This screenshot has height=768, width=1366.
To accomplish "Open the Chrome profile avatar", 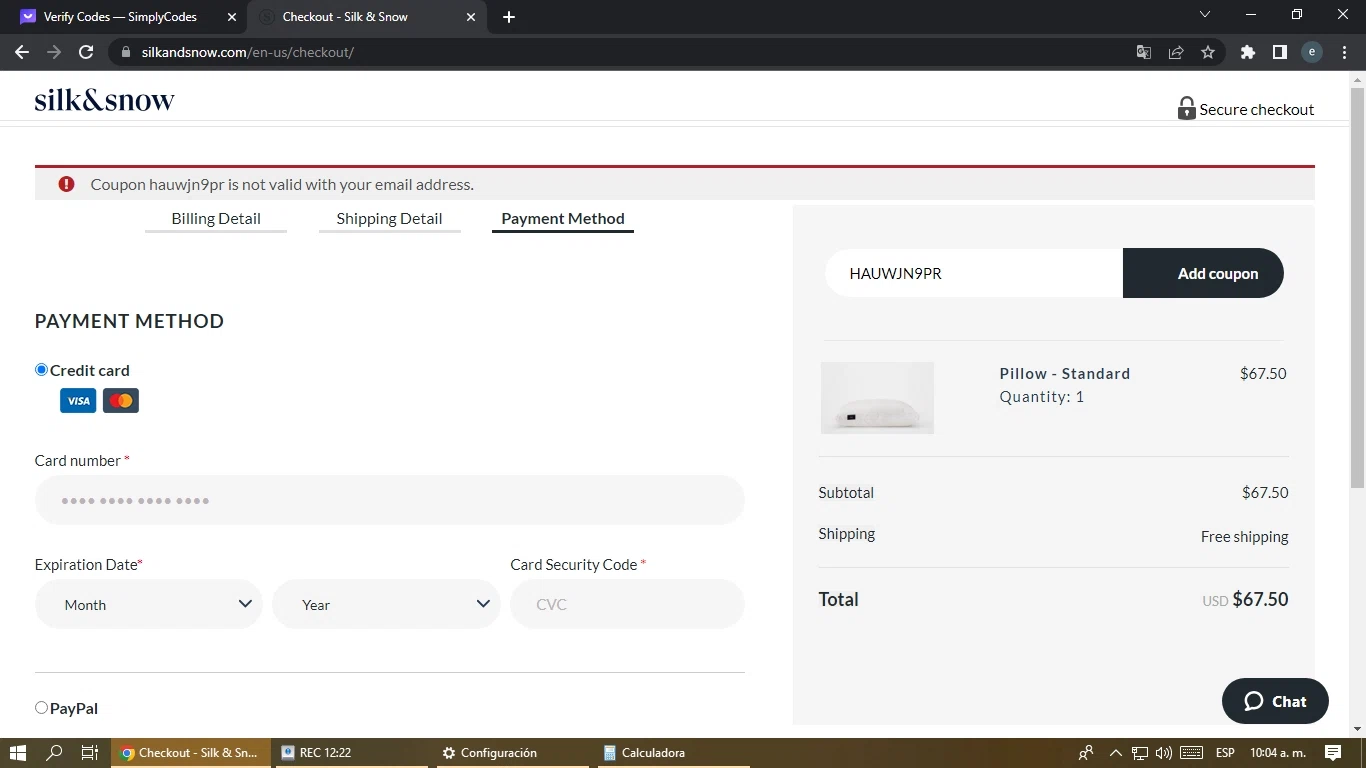I will 1312,52.
